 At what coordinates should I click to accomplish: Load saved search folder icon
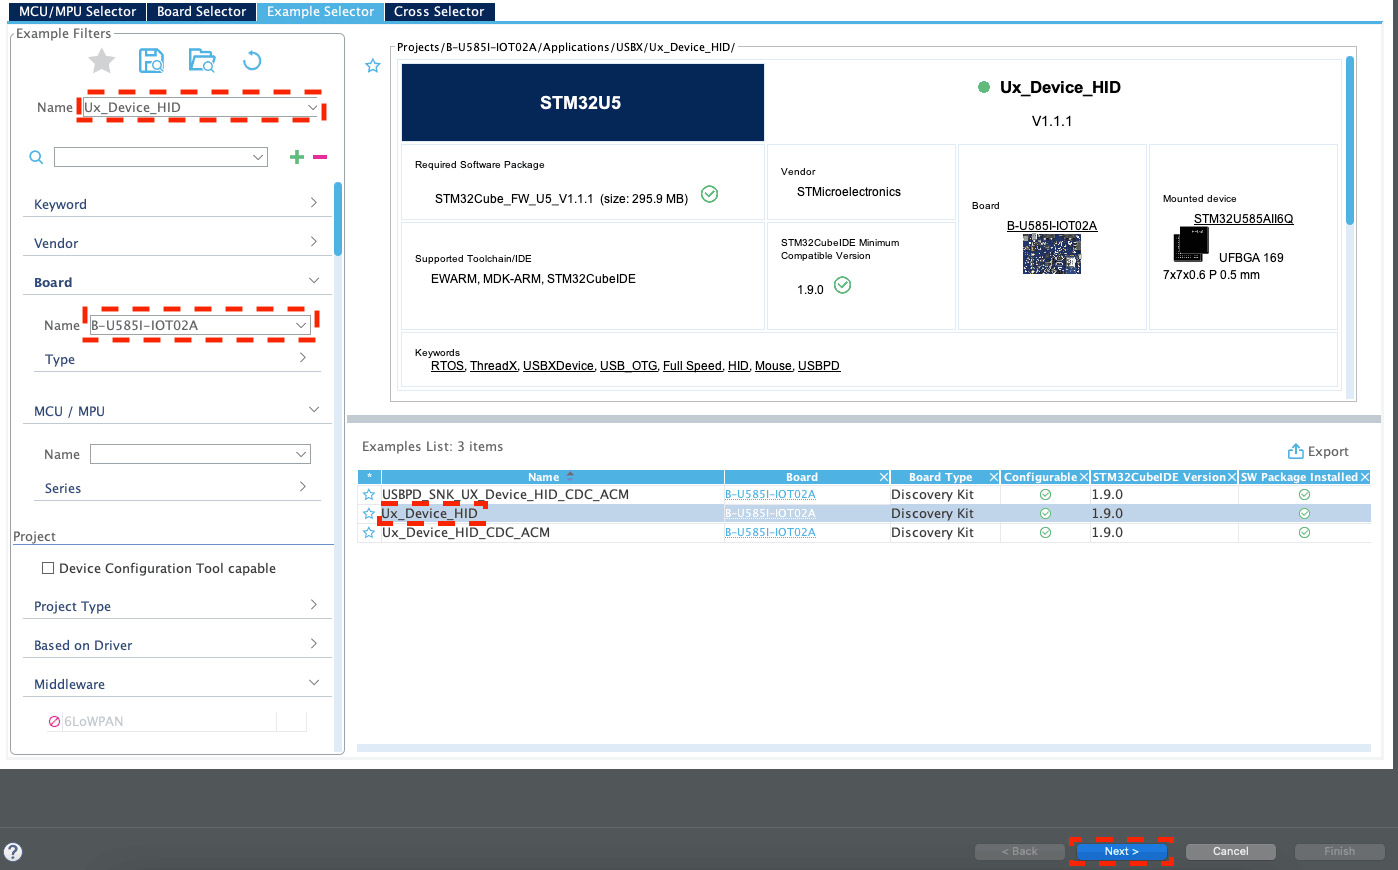coord(202,61)
